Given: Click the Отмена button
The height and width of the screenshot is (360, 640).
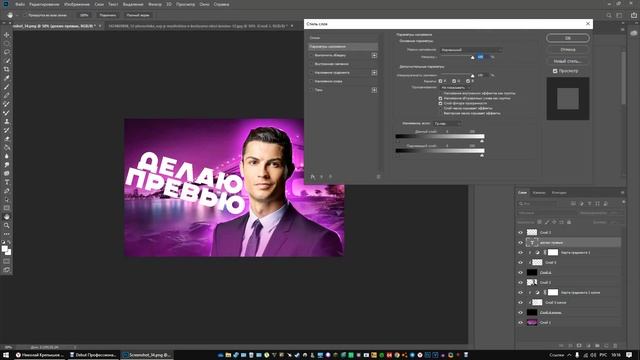Looking at the screenshot, I should 568,49.
